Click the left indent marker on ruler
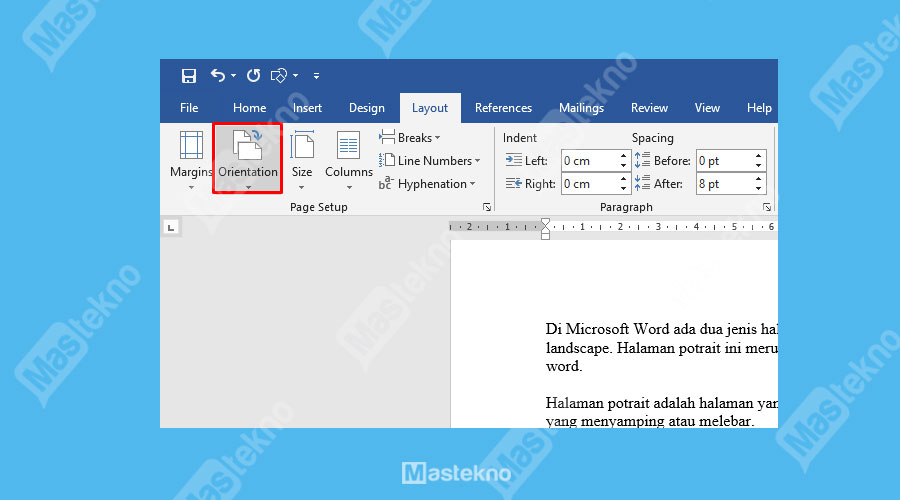 (545, 236)
